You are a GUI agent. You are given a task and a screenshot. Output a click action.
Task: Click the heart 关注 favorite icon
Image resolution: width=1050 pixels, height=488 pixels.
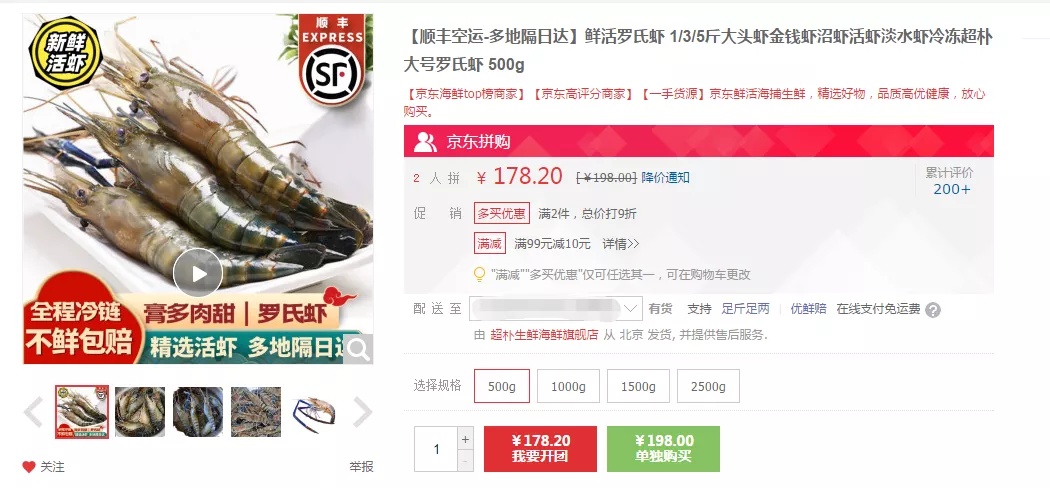29,467
